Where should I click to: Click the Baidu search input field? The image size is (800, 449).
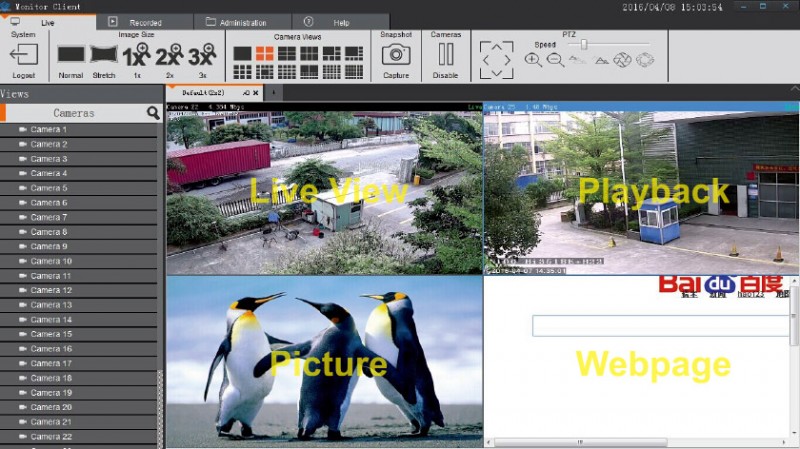[660, 326]
